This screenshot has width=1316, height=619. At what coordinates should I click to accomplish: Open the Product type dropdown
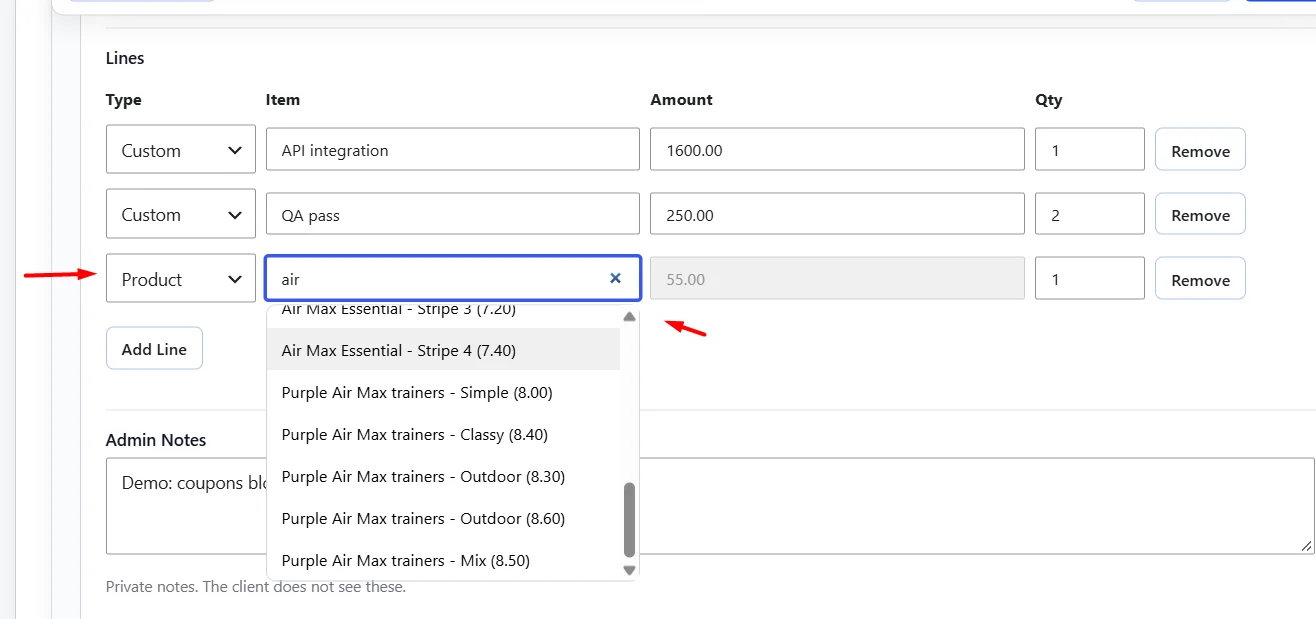181,279
